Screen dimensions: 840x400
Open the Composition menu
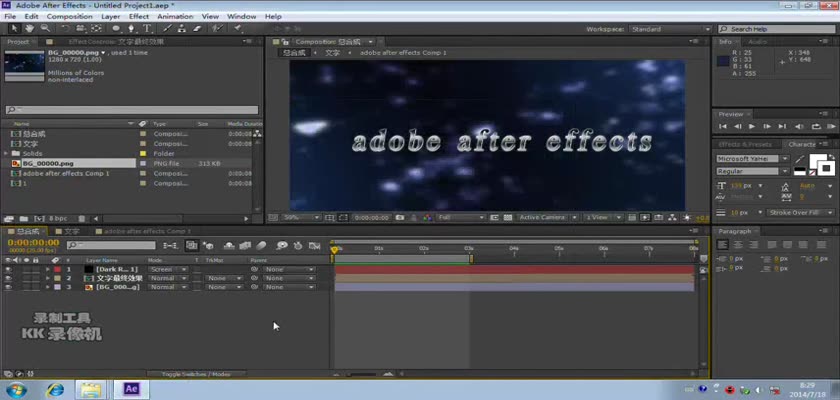(x=70, y=17)
